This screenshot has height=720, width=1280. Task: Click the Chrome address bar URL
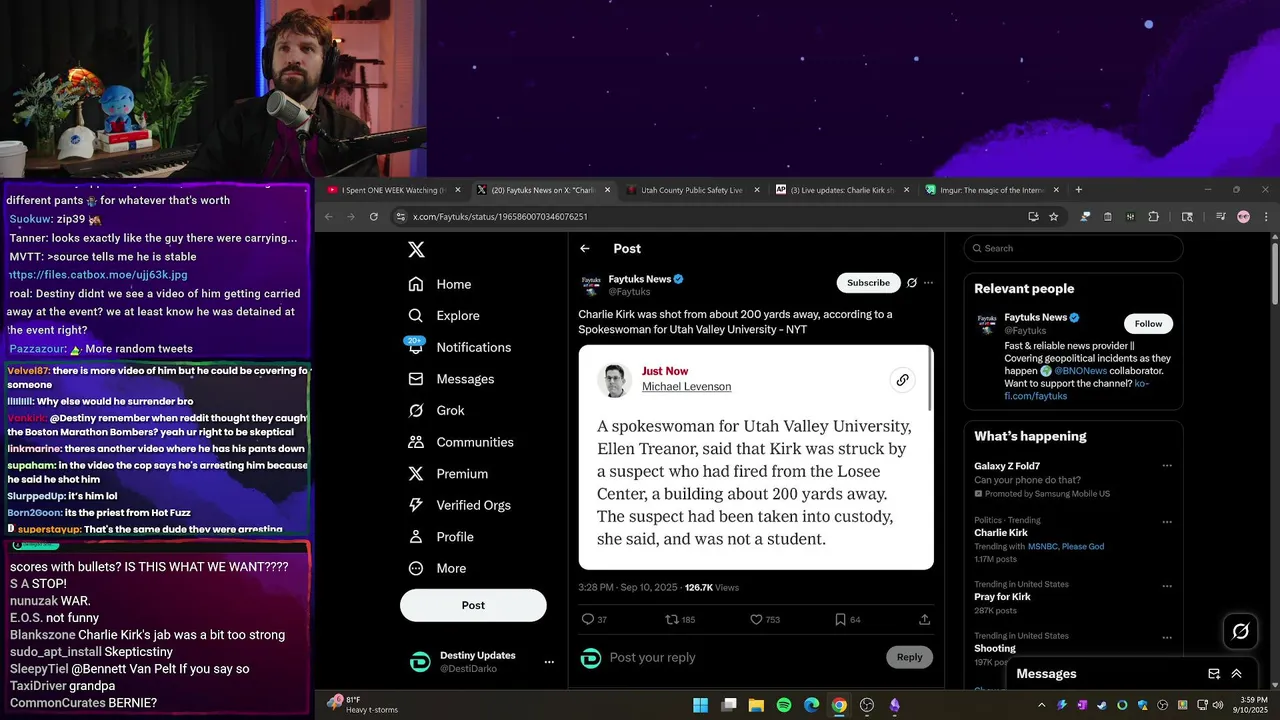click(500, 217)
